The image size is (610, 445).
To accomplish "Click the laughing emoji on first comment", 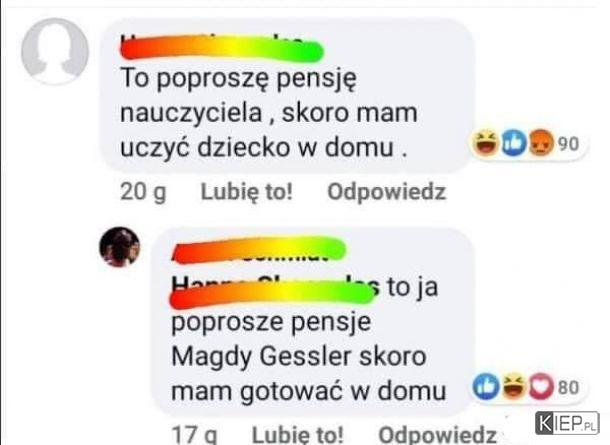I will (x=486, y=143).
